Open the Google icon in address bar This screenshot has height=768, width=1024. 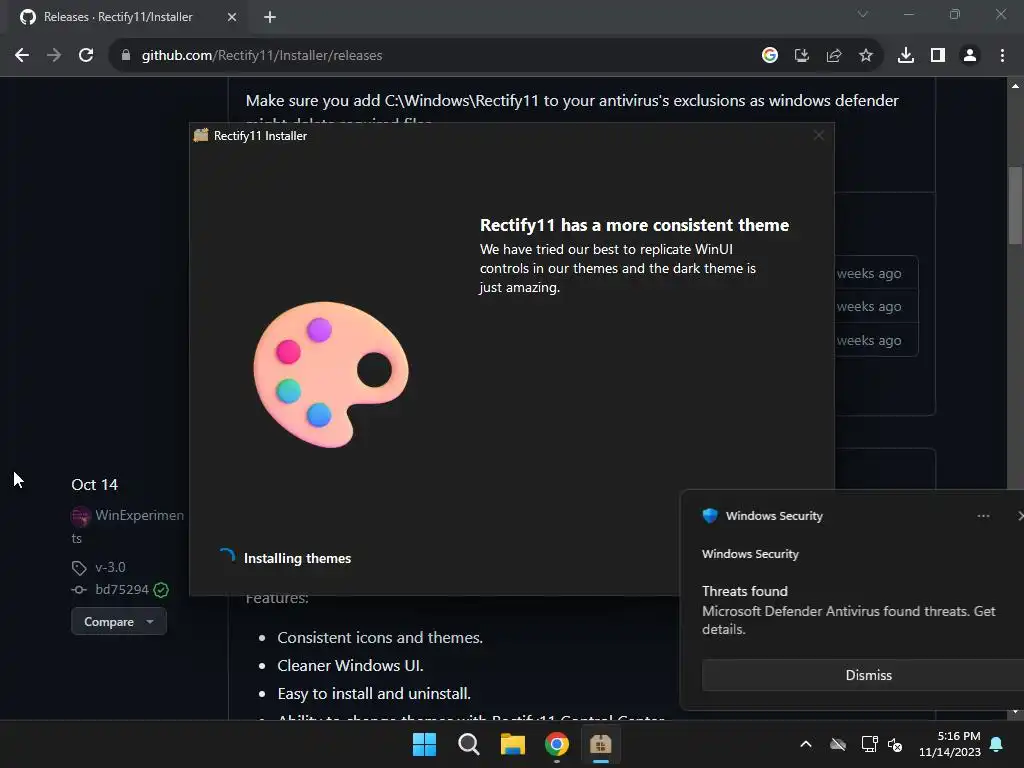pyautogui.click(x=770, y=56)
